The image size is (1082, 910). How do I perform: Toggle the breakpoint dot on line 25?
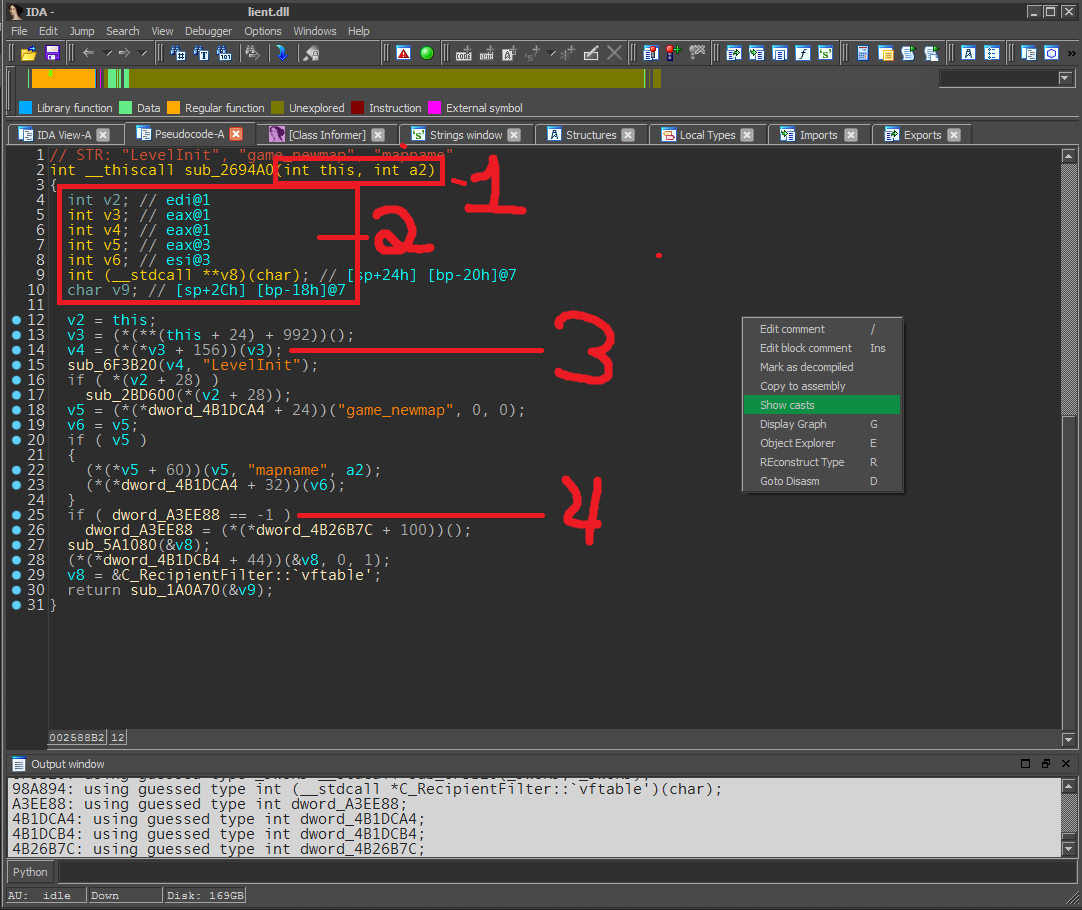(x=17, y=515)
